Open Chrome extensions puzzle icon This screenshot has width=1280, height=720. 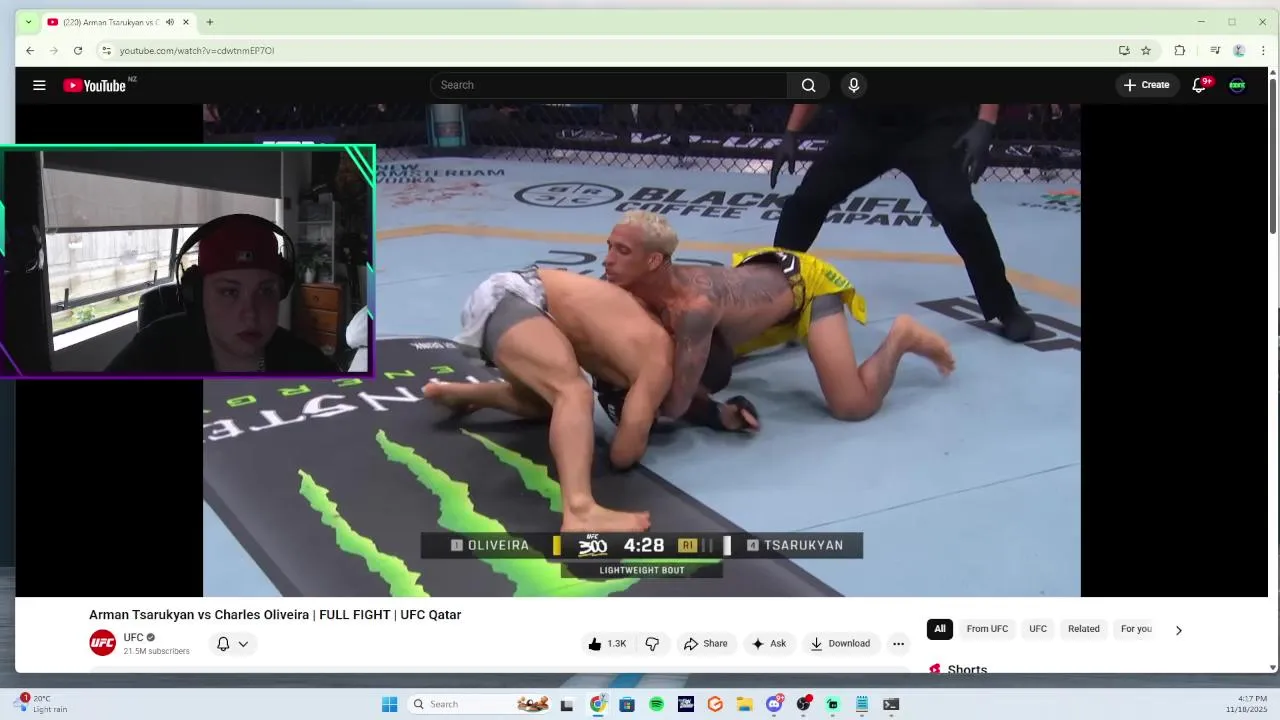(1180, 50)
